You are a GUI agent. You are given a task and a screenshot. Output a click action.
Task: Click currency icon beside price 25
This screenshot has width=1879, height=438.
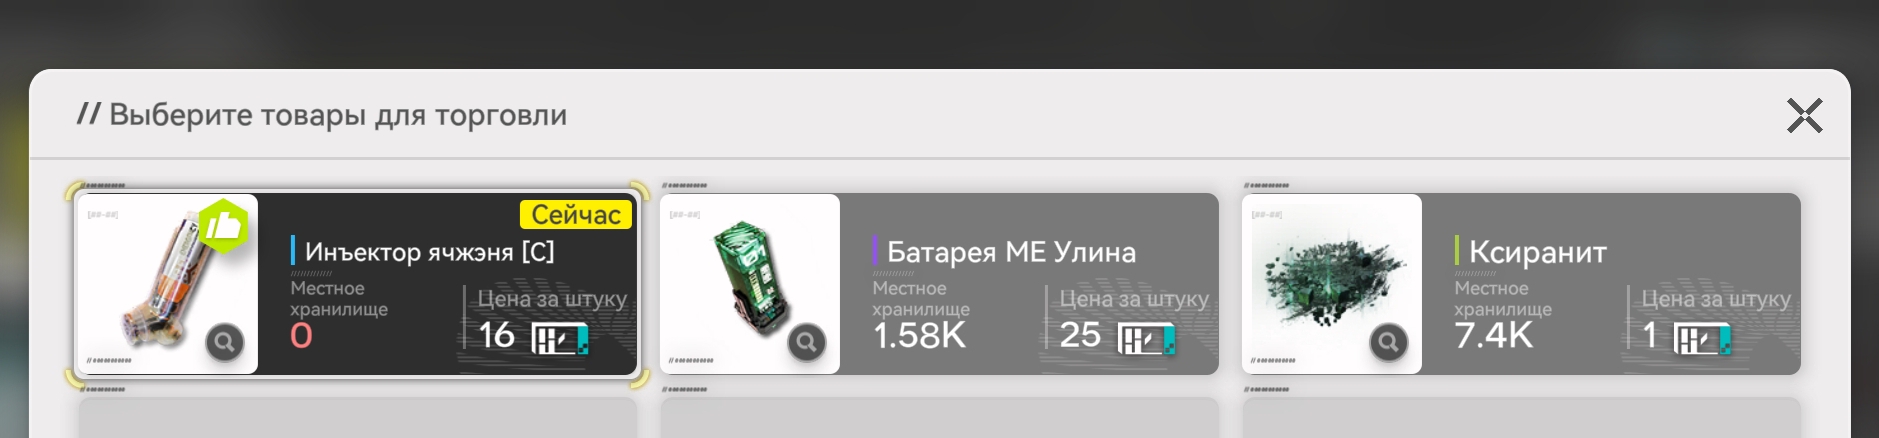click(1146, 340)
